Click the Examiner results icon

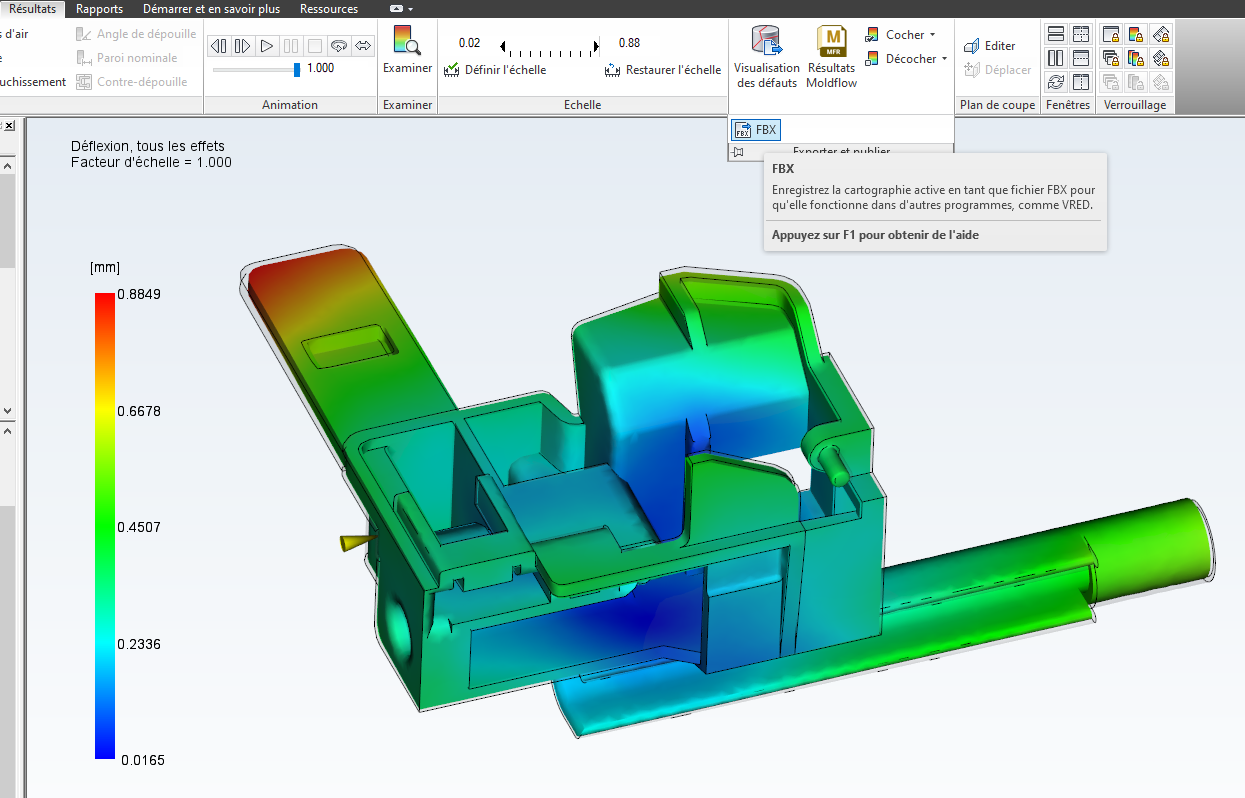click(x=407, y=41)
